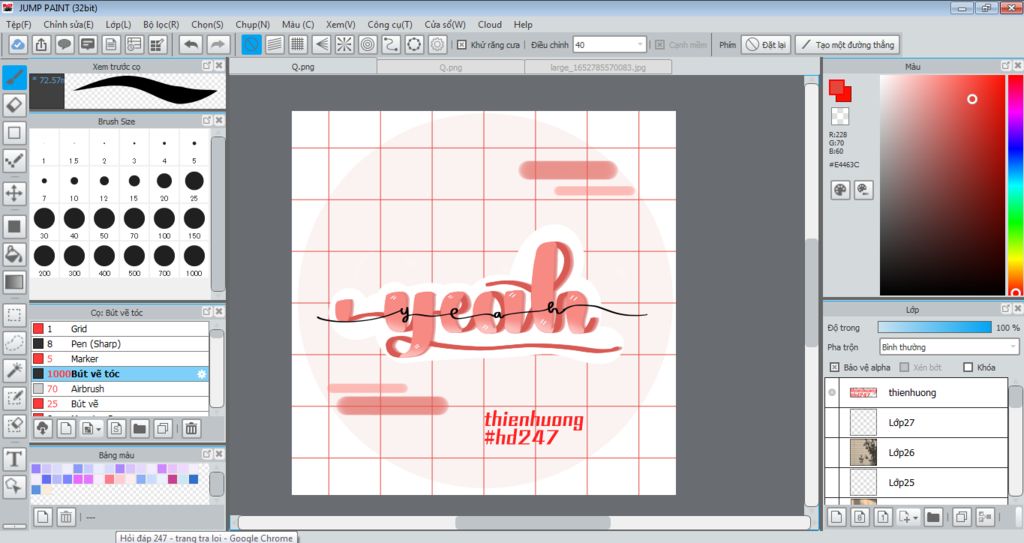Choose brush size 100
Image resolution: width=1024 pixels, height=543 pixels.
pyautogui.click(x=164, y=223)
